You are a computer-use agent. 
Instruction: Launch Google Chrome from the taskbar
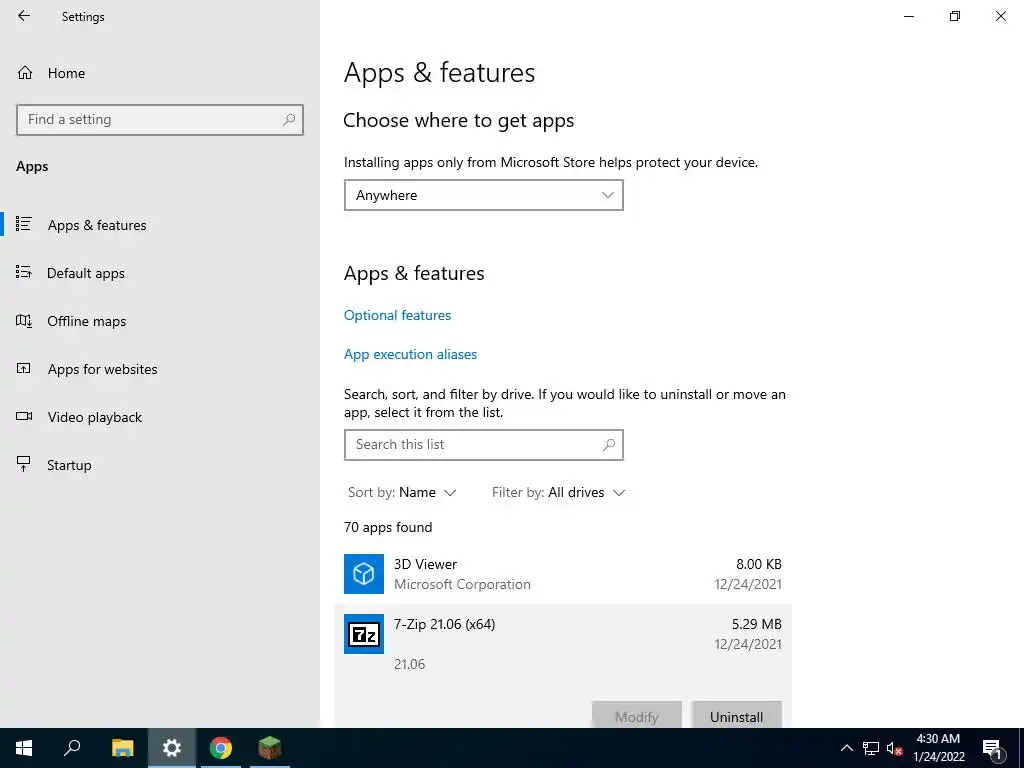221,748
